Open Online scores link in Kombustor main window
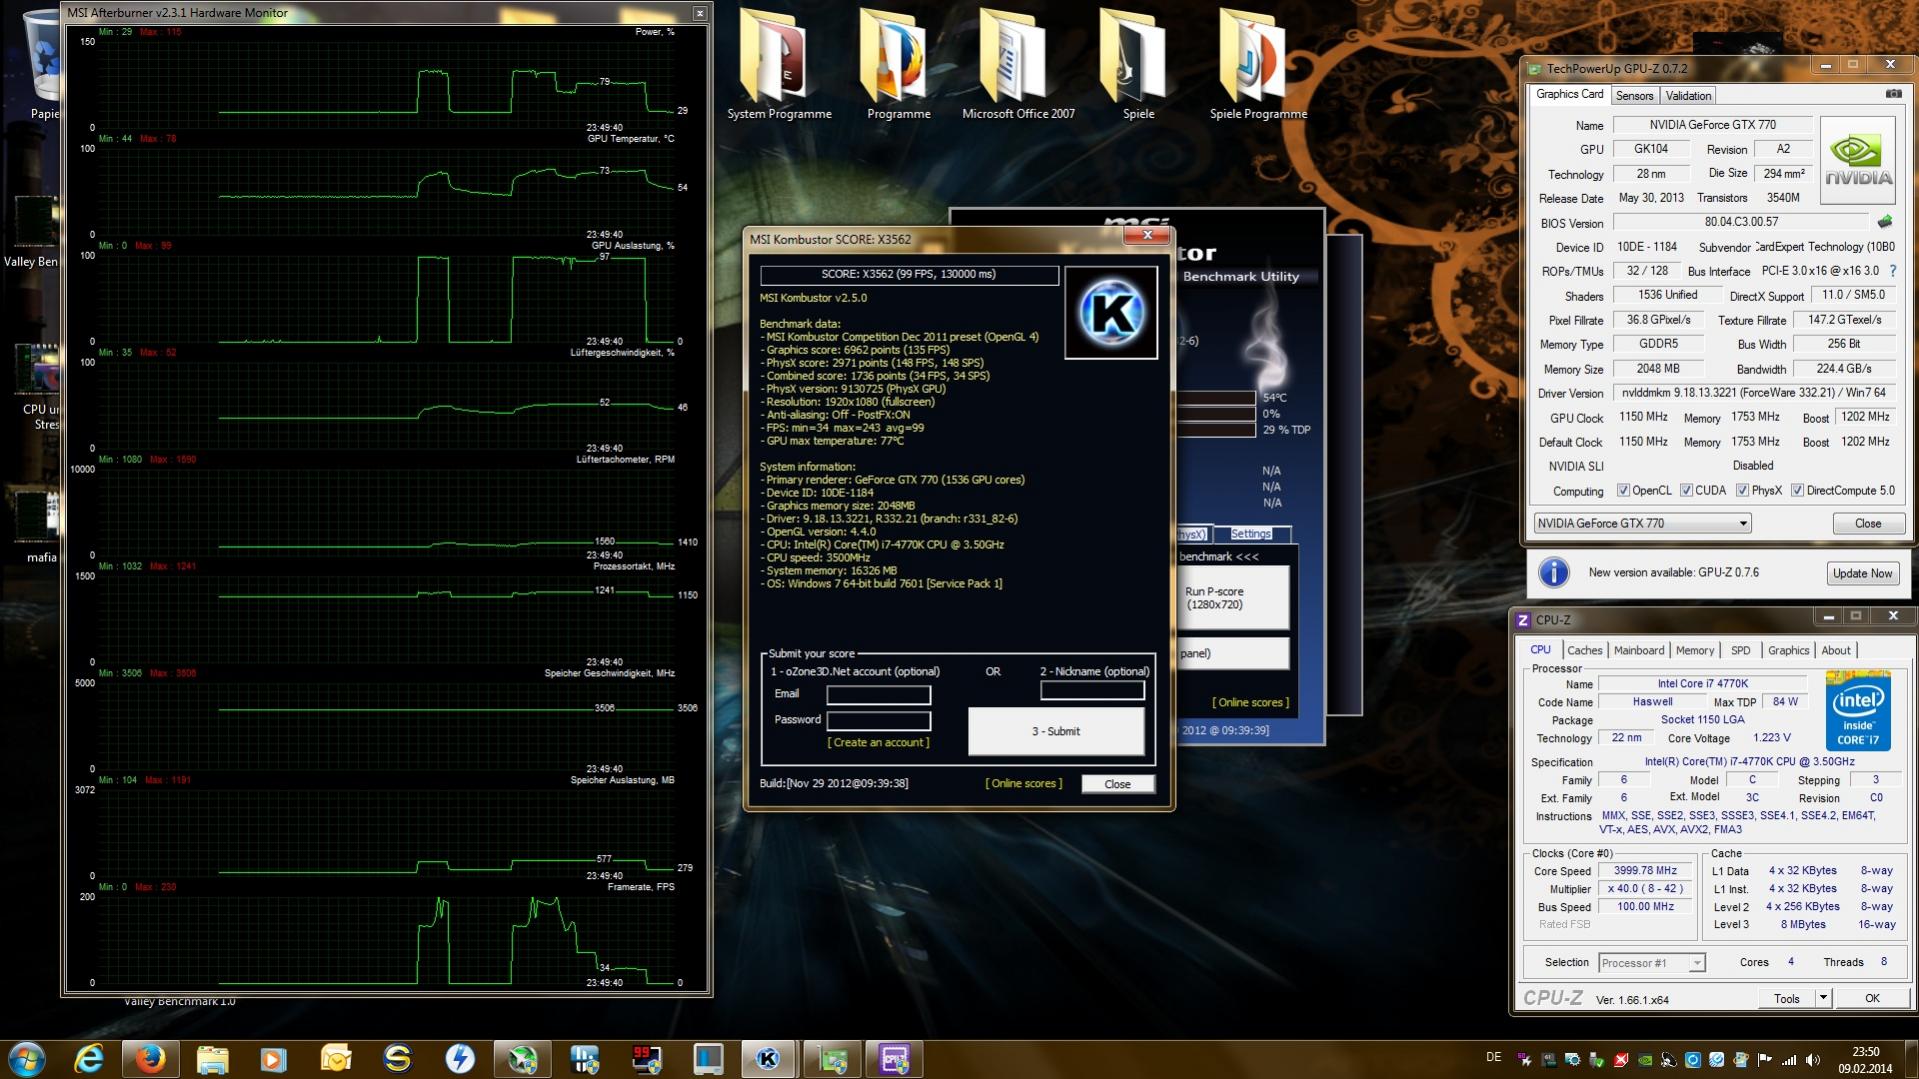The height and width of the screenshot is (1079, 1919). [1250, 702]
